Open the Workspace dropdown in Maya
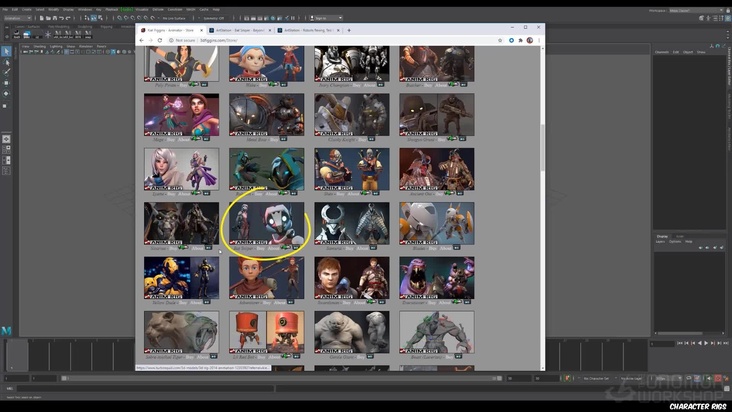The width and height of the screenshot is (732, 412). (695, 9)
